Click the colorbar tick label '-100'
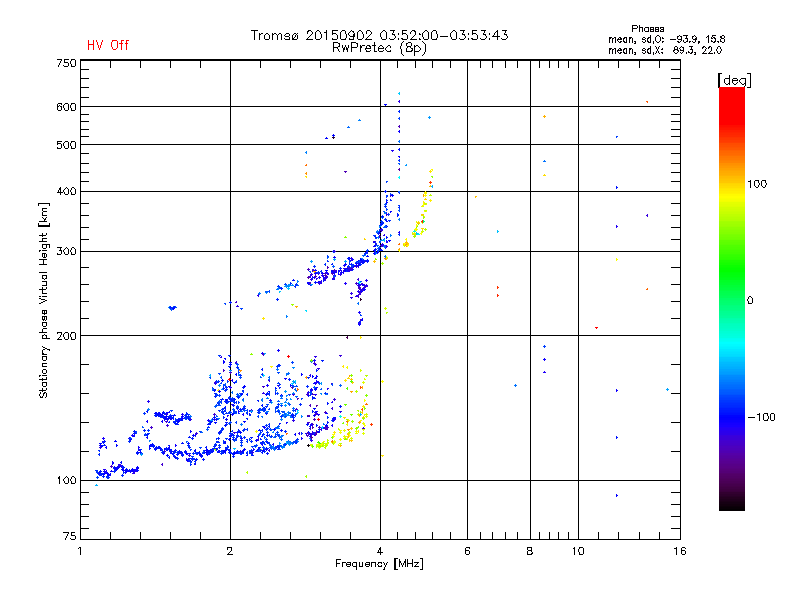The width and height of the screenshot is (800, 600). [761, 417]
